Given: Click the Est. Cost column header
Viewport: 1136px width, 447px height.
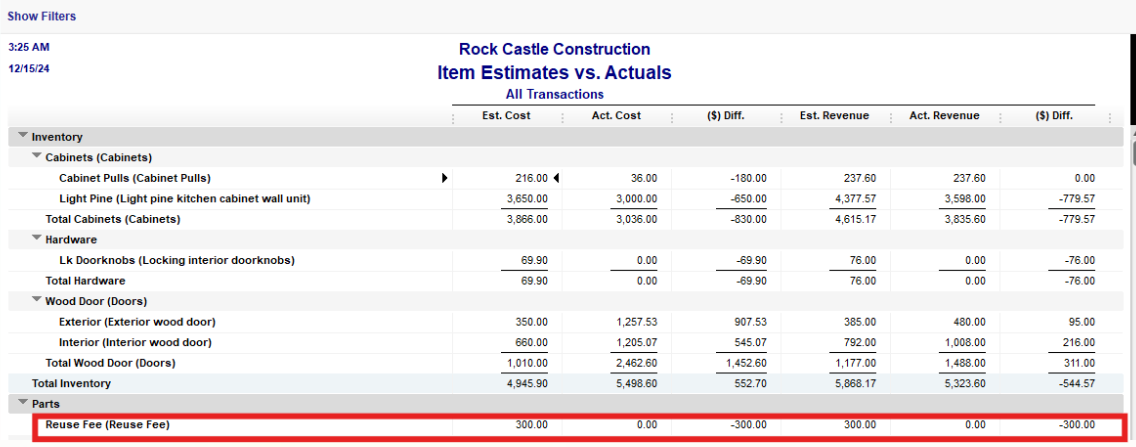Looking at the screenshot, I should (x=506, y=116).
